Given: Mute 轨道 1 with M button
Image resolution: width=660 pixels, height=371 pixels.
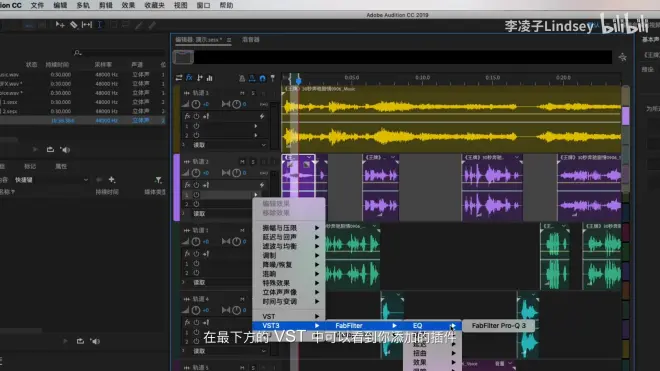Looking at the screenshot, I should [242, 93].
